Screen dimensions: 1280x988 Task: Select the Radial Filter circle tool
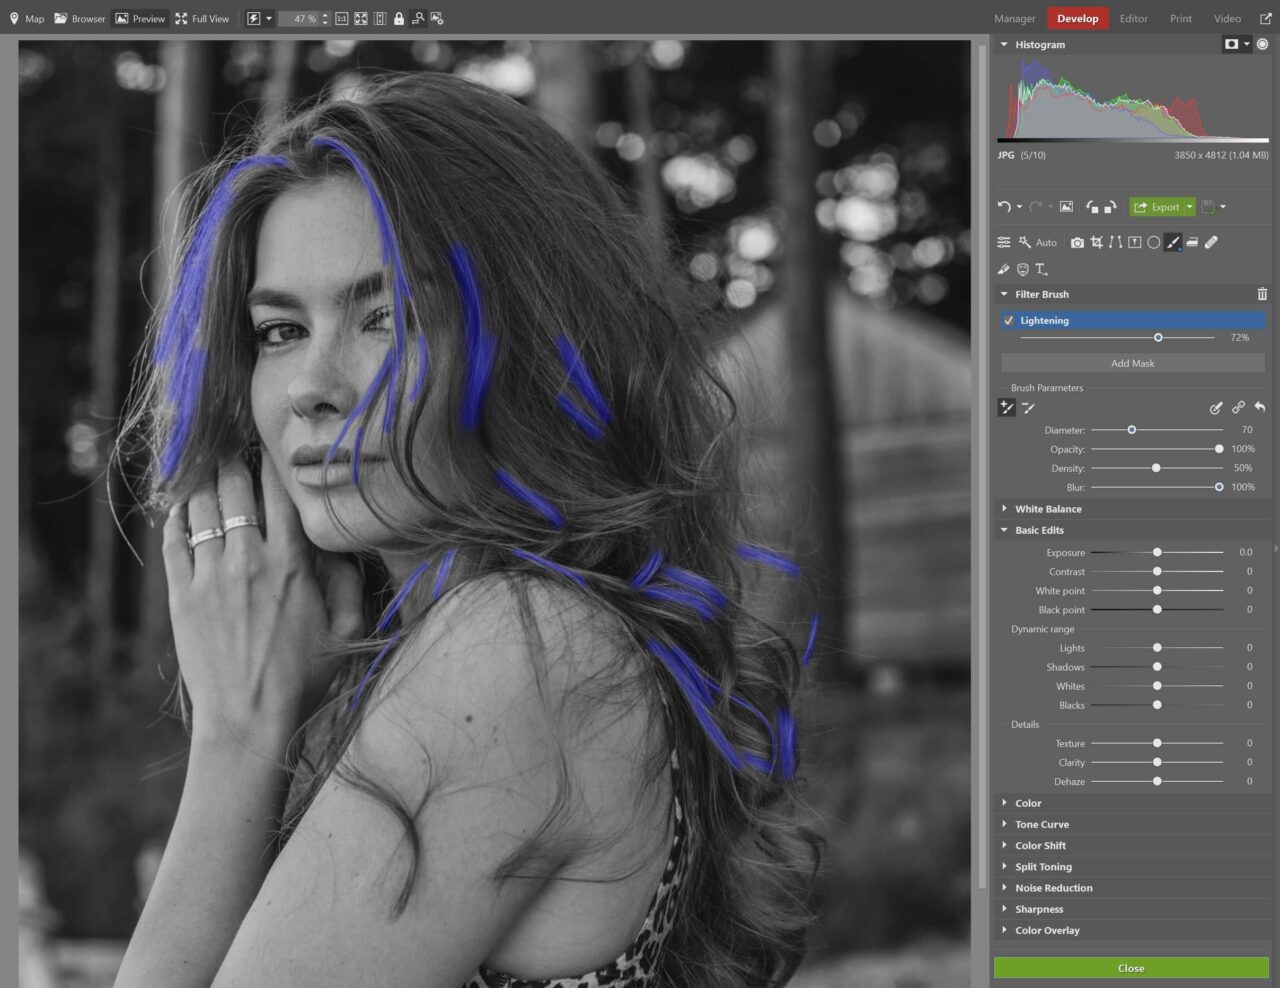pyautogui.click(x=1154, y=242)
